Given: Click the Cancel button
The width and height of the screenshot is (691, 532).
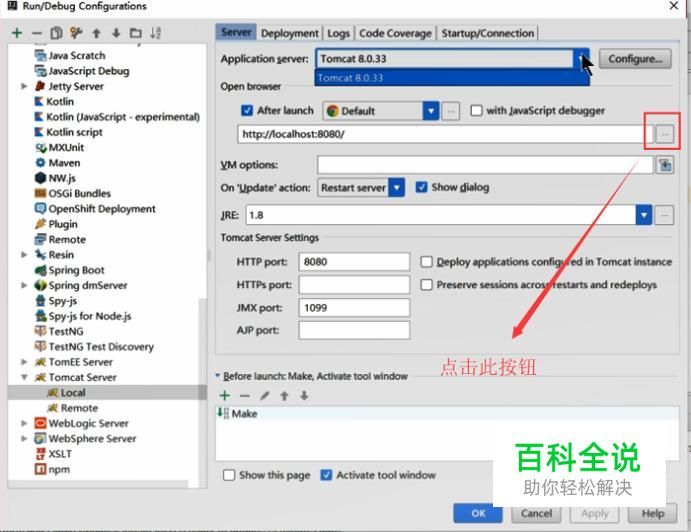Looking at the screenshot, I should (x=536, y=513).
